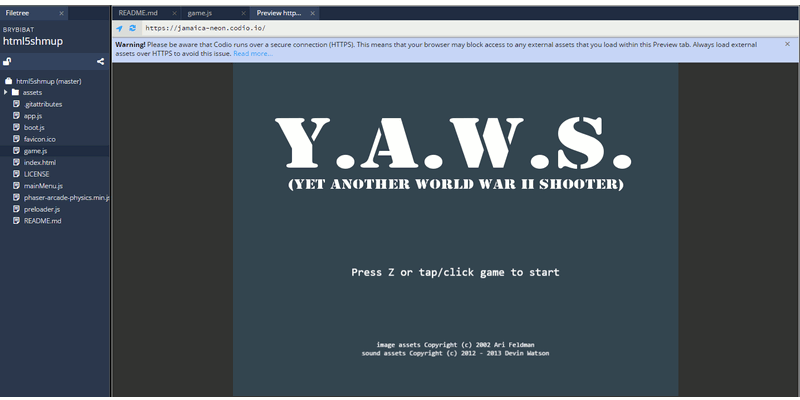
Task: Expand the assets folder
Action: pos(6,92)
